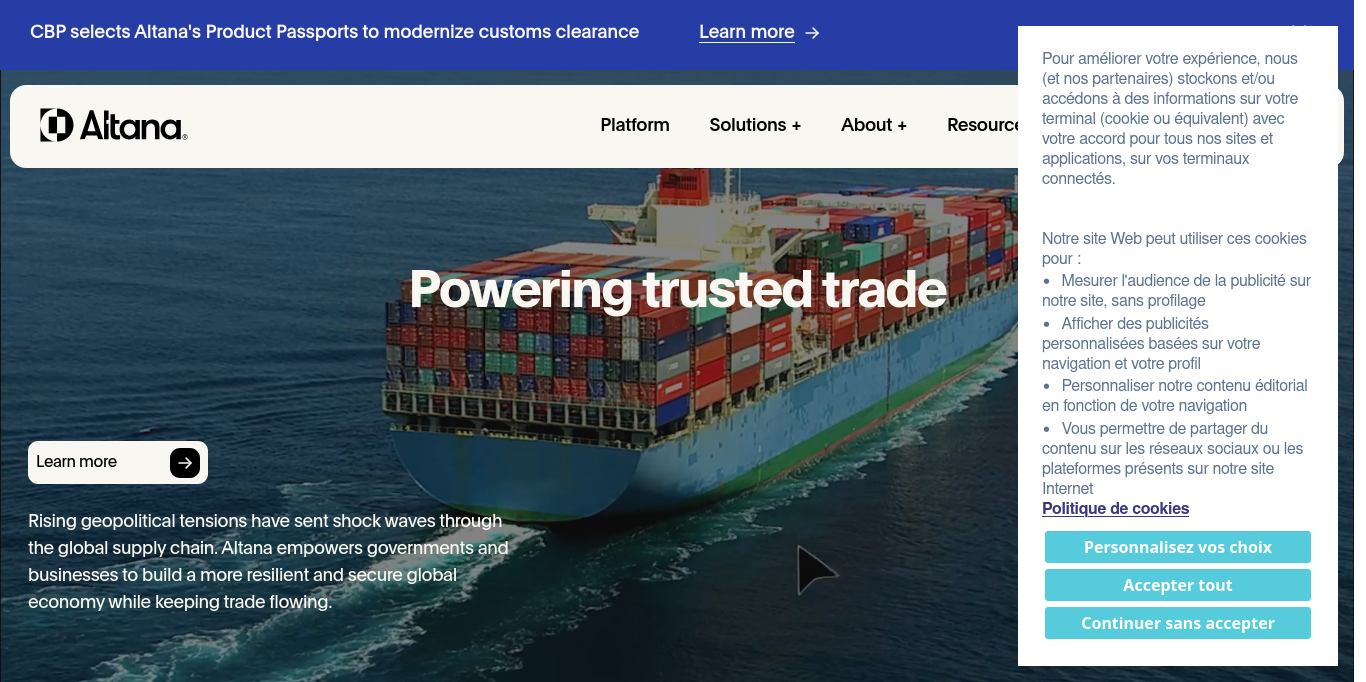Click the Altana wordmark in the navbar

133,126
